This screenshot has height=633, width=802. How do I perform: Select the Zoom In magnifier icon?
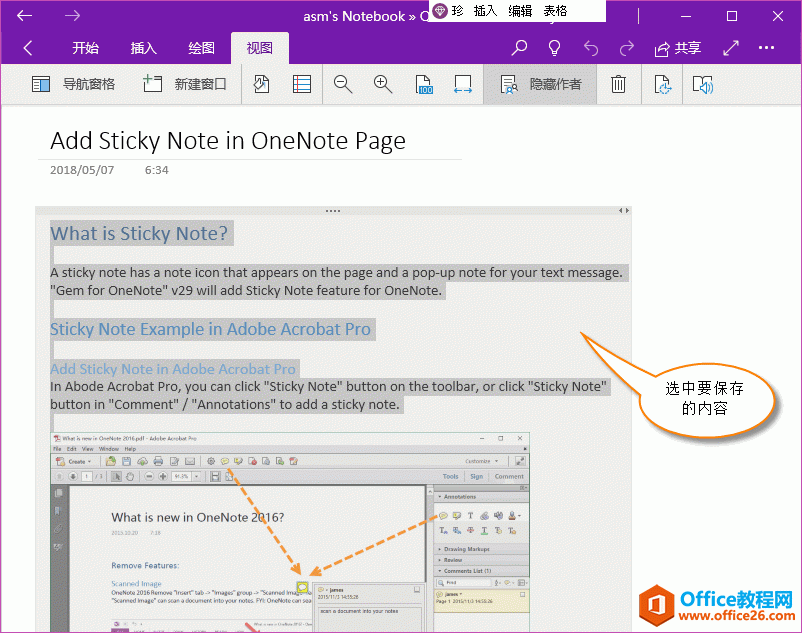[383, 84]
